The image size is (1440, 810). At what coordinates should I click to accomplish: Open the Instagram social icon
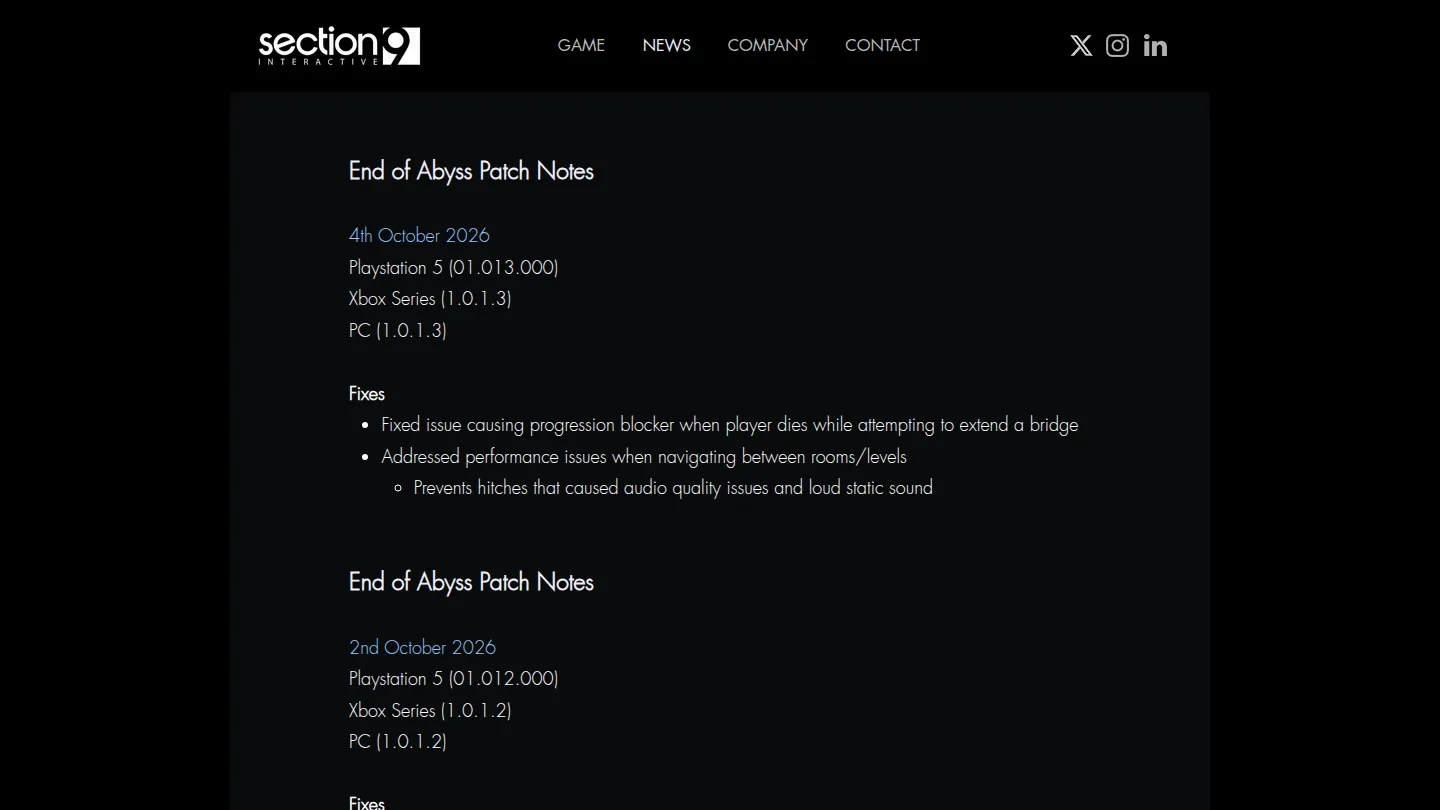1118,46
